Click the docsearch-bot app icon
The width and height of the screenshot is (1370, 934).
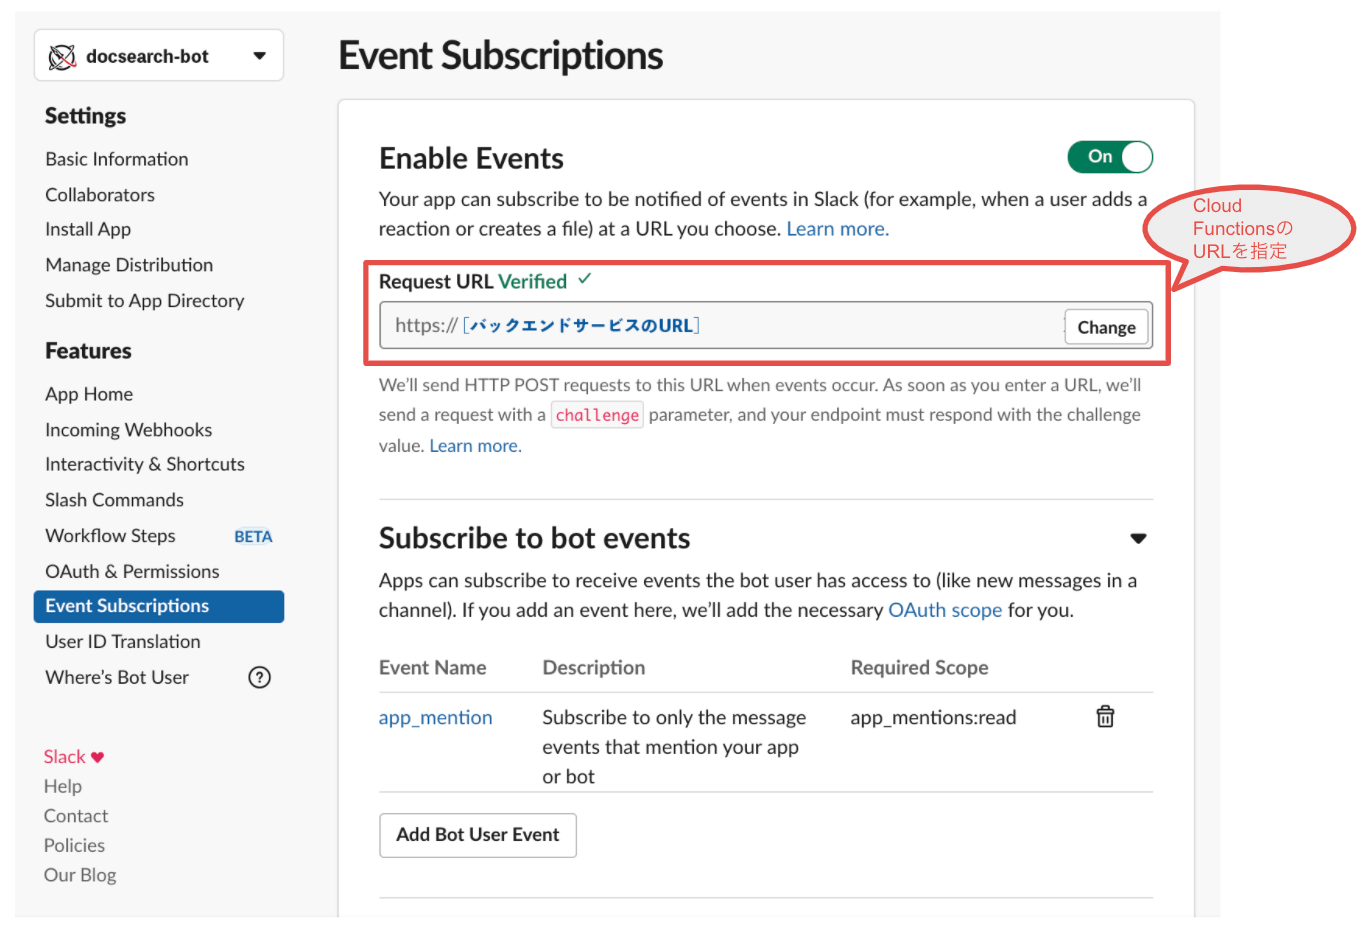click(62, 57)
